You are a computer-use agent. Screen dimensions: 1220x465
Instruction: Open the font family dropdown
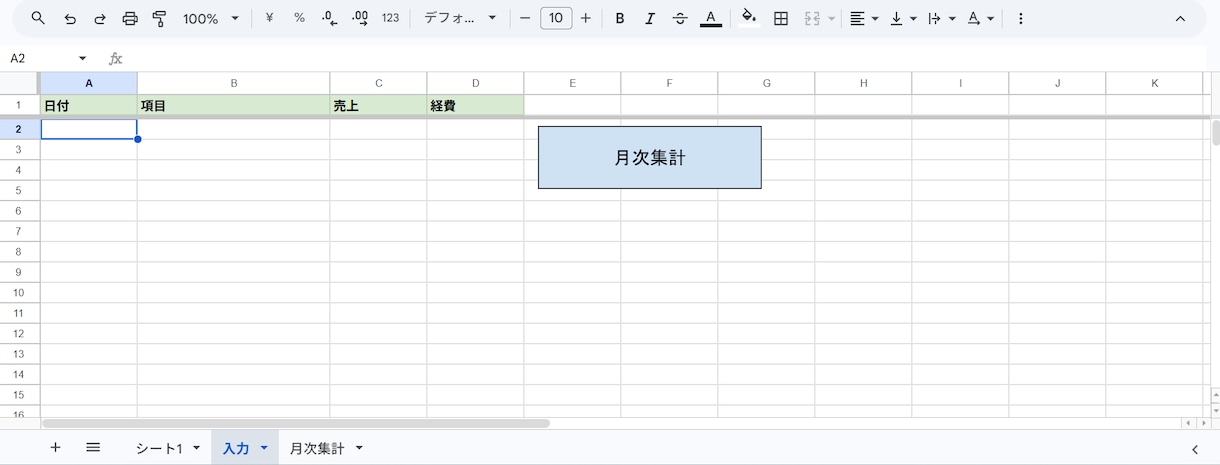coord(460,18)
